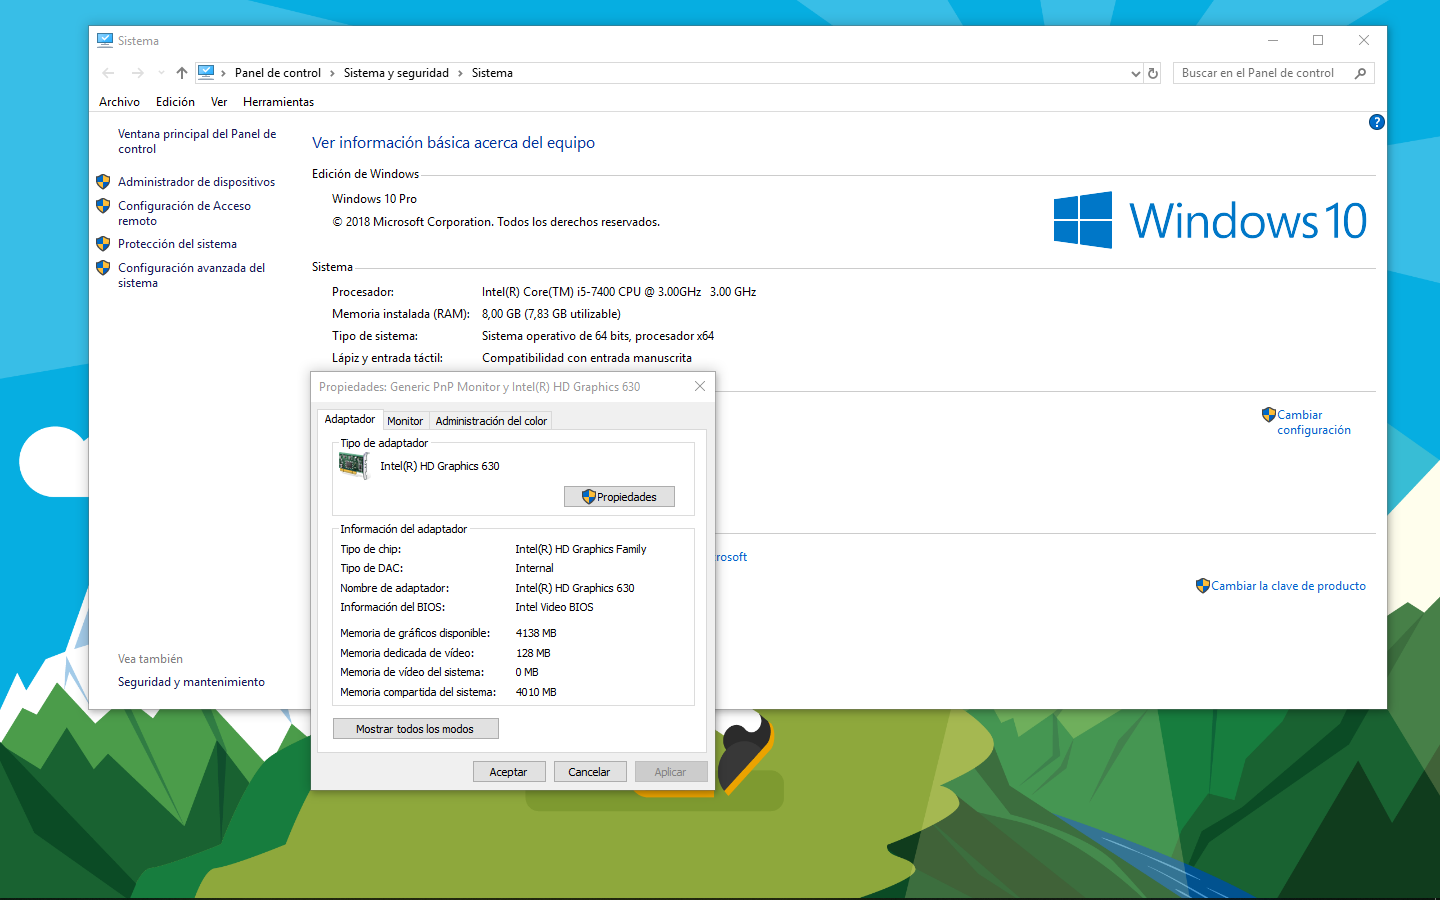Click the forward navigation arrow
This screenshot has width=1440, height=900.
(x=138, y=73)
